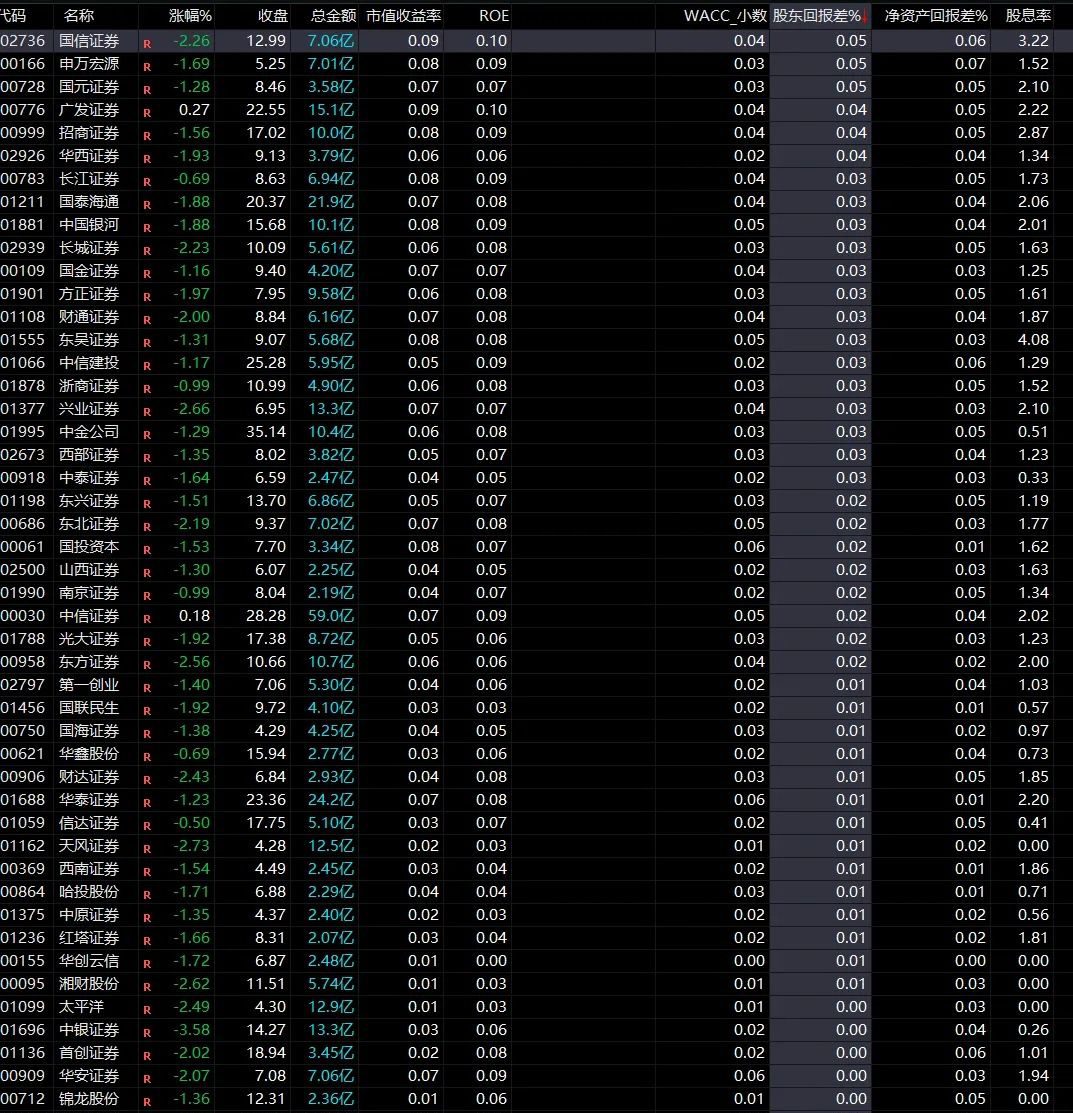
Task: Click the 收盘 column header
Action: point(272,16)
